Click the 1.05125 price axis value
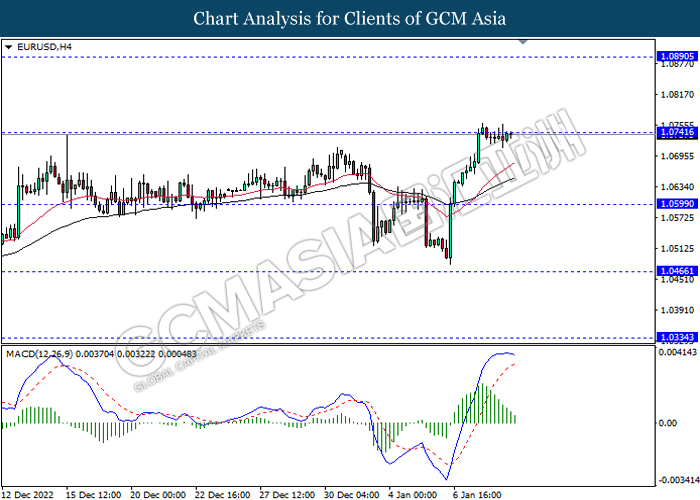The width and height of the screenshot is (700, 500). [677, 249]
